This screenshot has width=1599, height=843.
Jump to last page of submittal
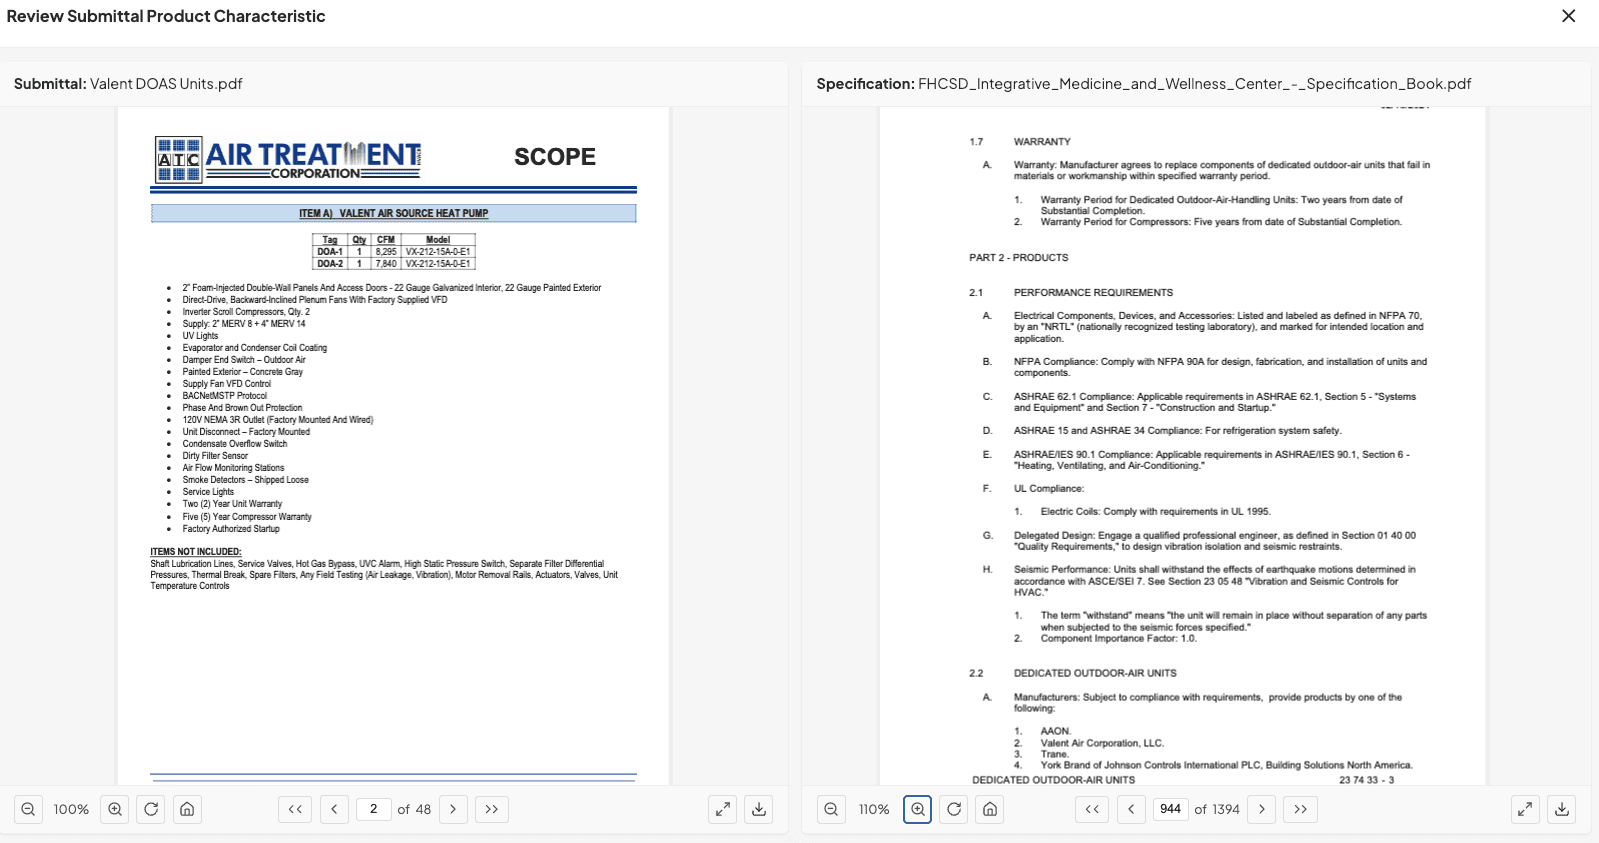[x=492, y=809]
